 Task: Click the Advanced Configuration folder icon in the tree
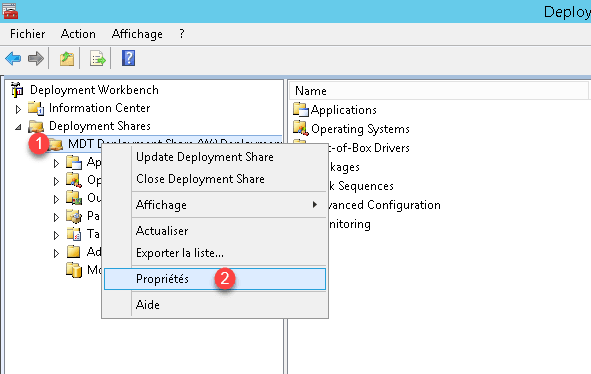tap(73, 251)
